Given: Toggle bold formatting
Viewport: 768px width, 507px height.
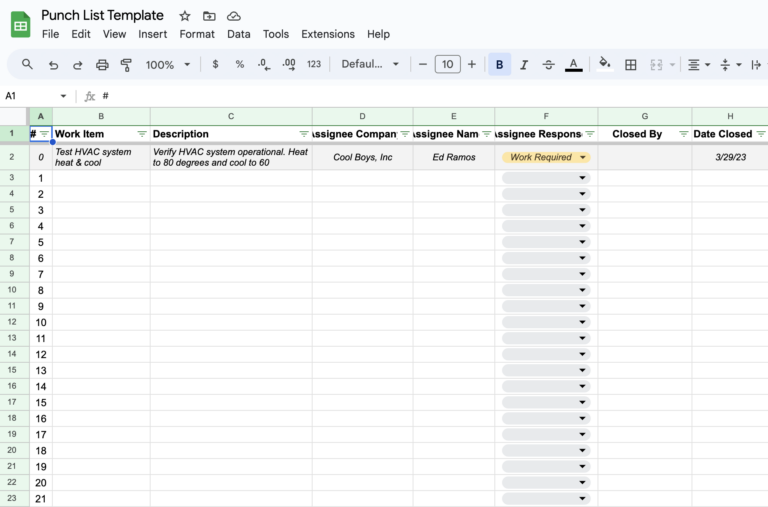Looking at the screenshot, I should 500,65.
